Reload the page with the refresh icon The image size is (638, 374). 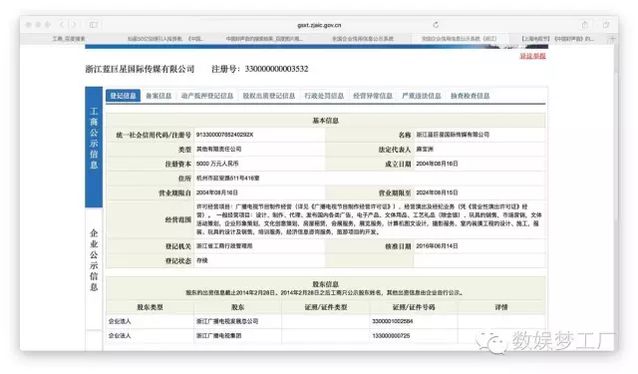436,25
